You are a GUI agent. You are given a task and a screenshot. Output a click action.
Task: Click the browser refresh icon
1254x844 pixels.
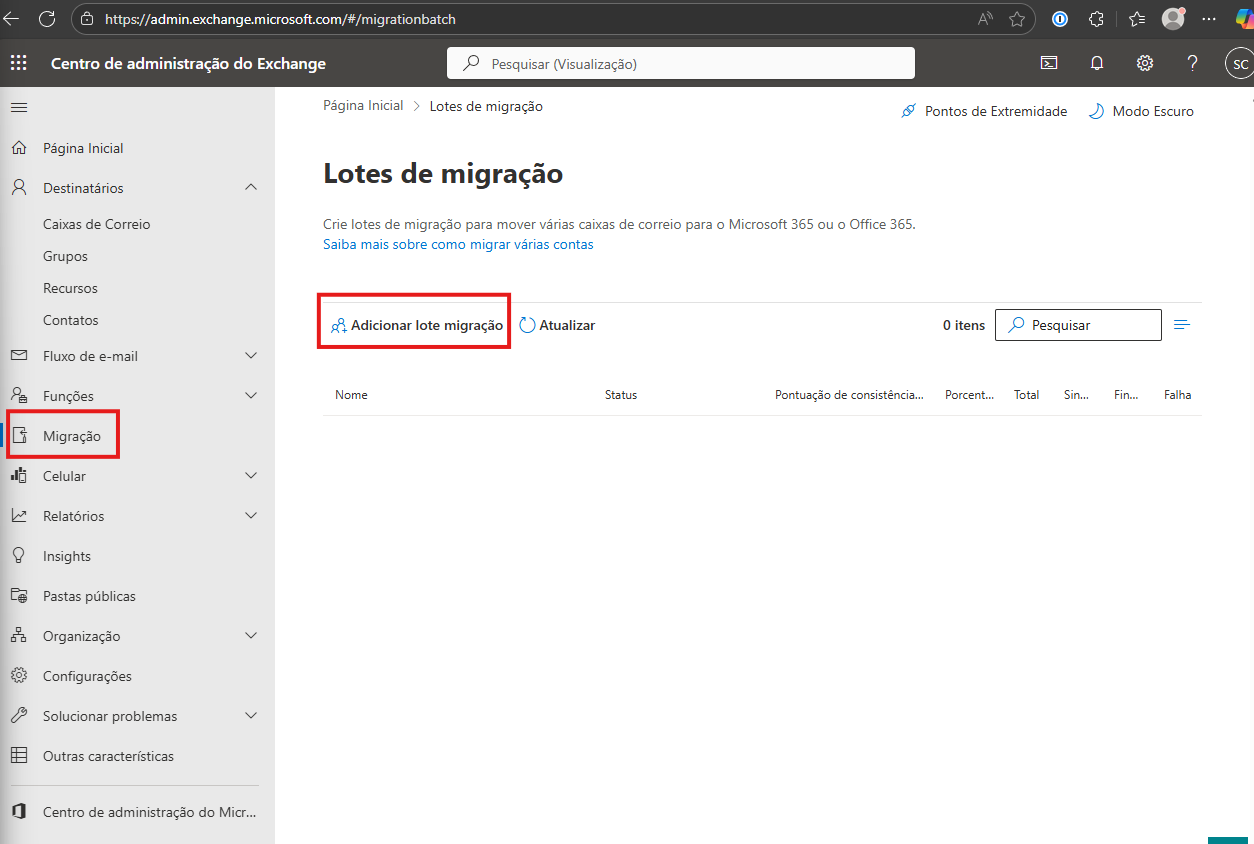(46, 18)
